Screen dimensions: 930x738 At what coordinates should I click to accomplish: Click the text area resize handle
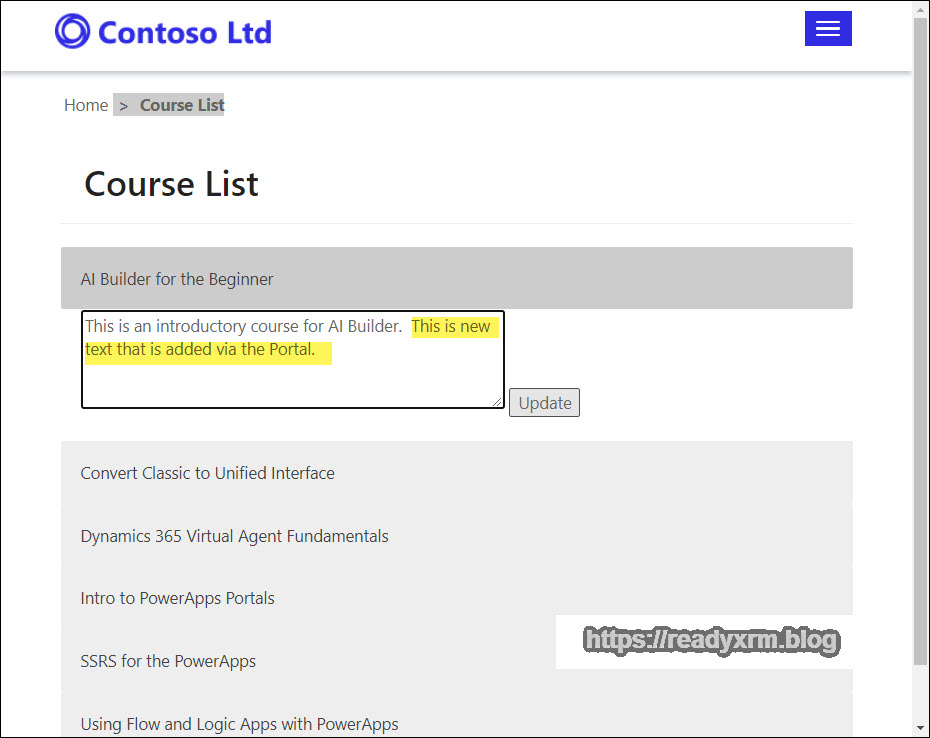coord(497,401)
